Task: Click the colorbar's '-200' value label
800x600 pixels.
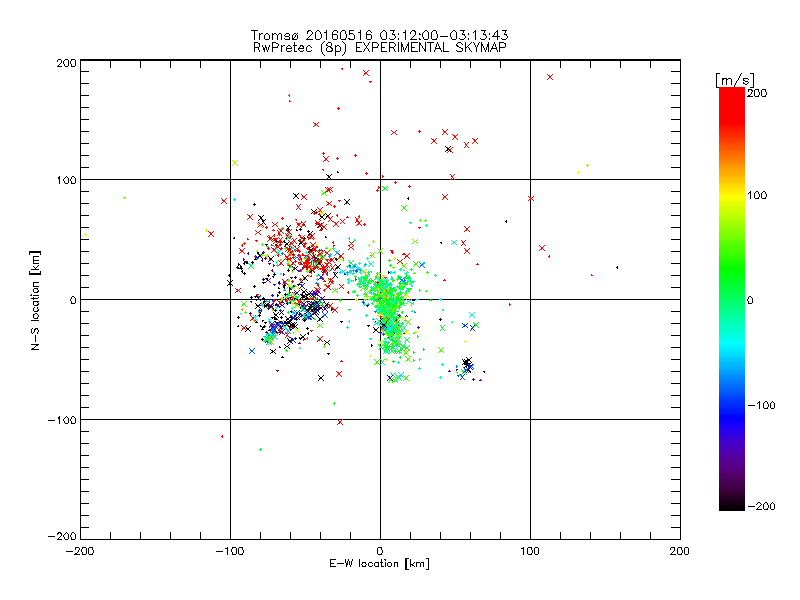Action: click(761, 506)
